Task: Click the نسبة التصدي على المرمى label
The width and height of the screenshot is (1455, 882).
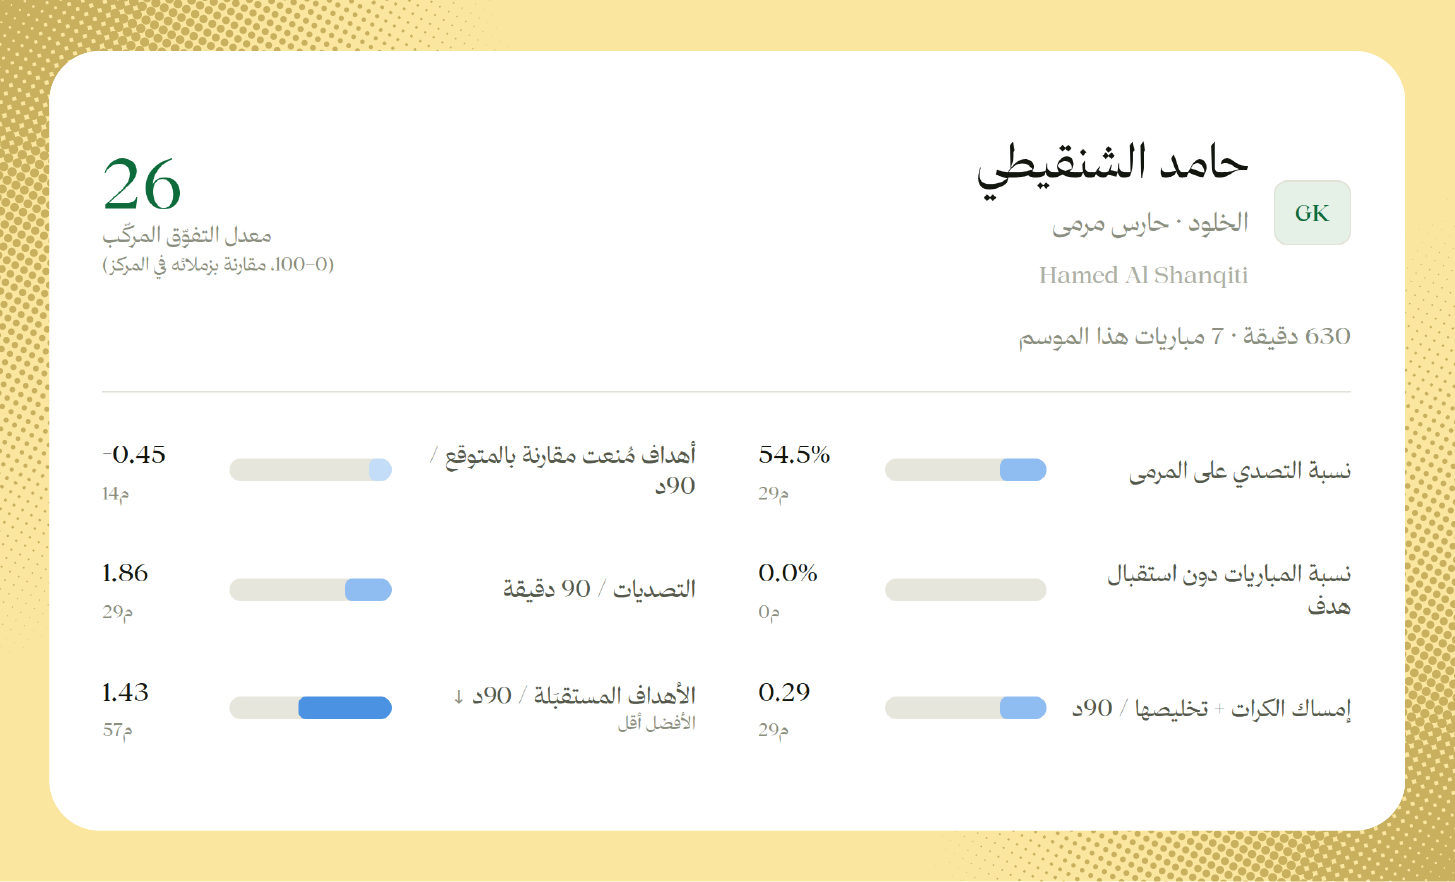Action: (x=1240, y=471)
